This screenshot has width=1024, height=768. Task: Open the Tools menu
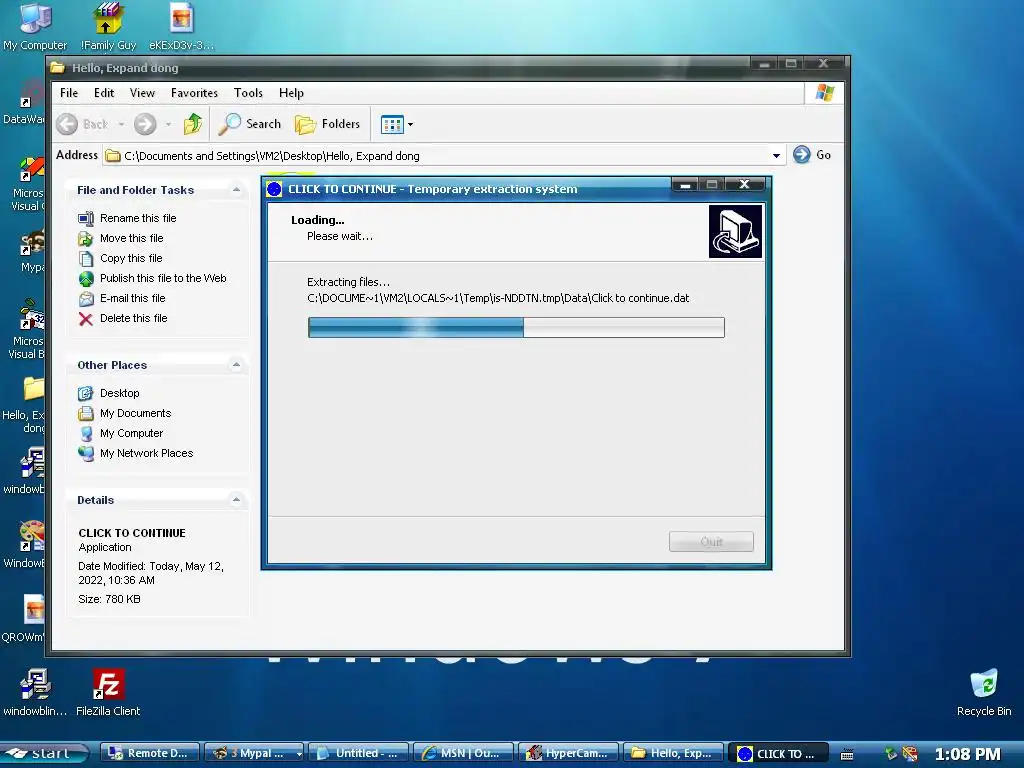tap(248, 93)
